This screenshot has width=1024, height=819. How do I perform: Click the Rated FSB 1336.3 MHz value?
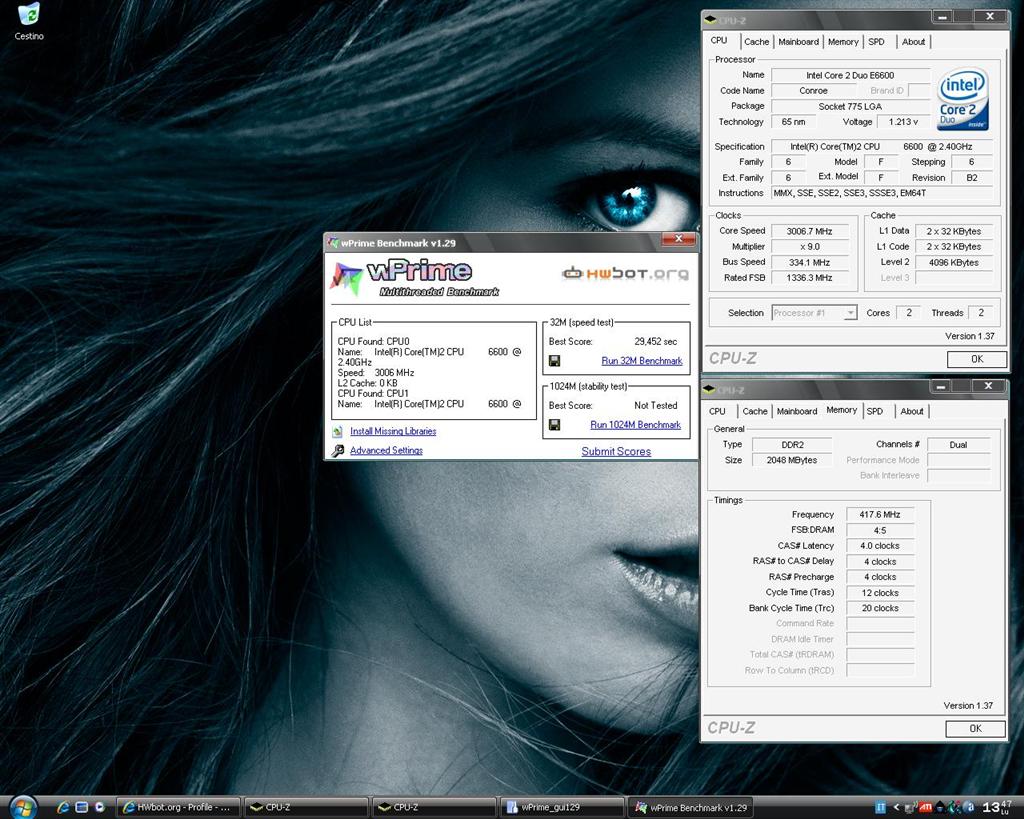[x=810, y=278]
